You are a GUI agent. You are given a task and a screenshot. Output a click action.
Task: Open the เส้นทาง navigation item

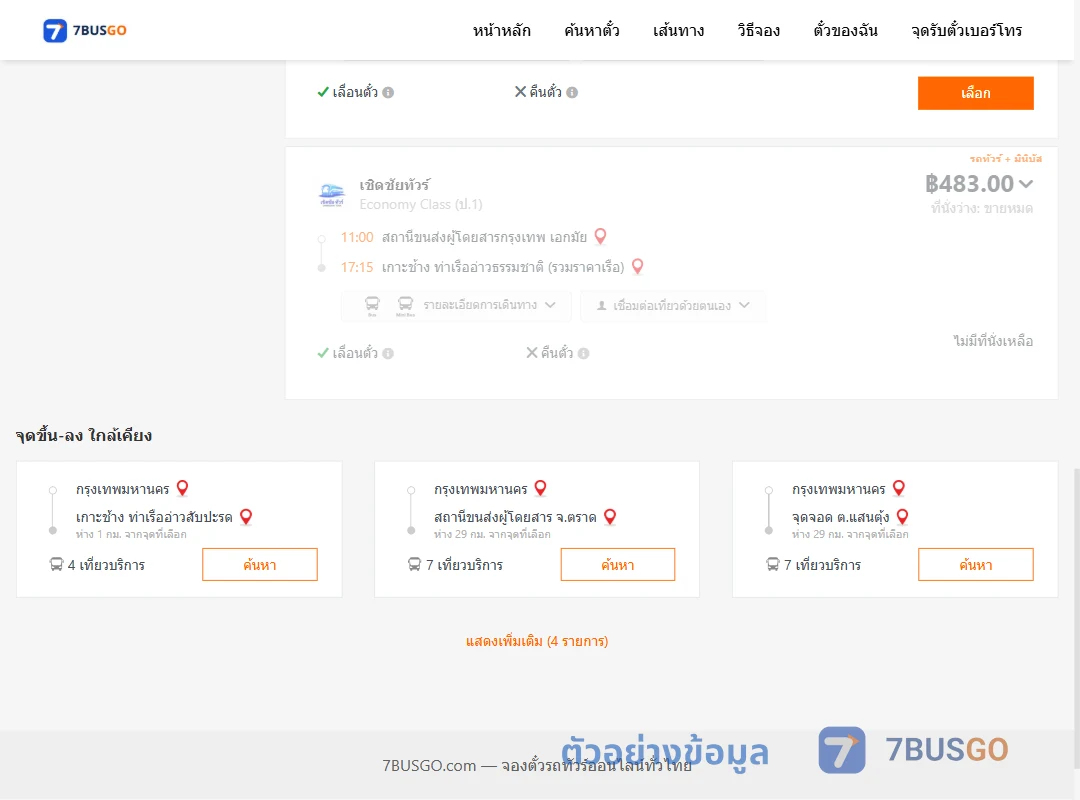coord(678,30)
